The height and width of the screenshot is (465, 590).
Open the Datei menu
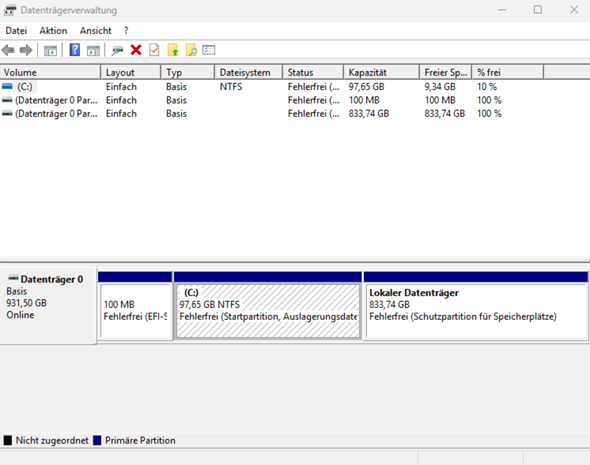(x=16, y=31)
